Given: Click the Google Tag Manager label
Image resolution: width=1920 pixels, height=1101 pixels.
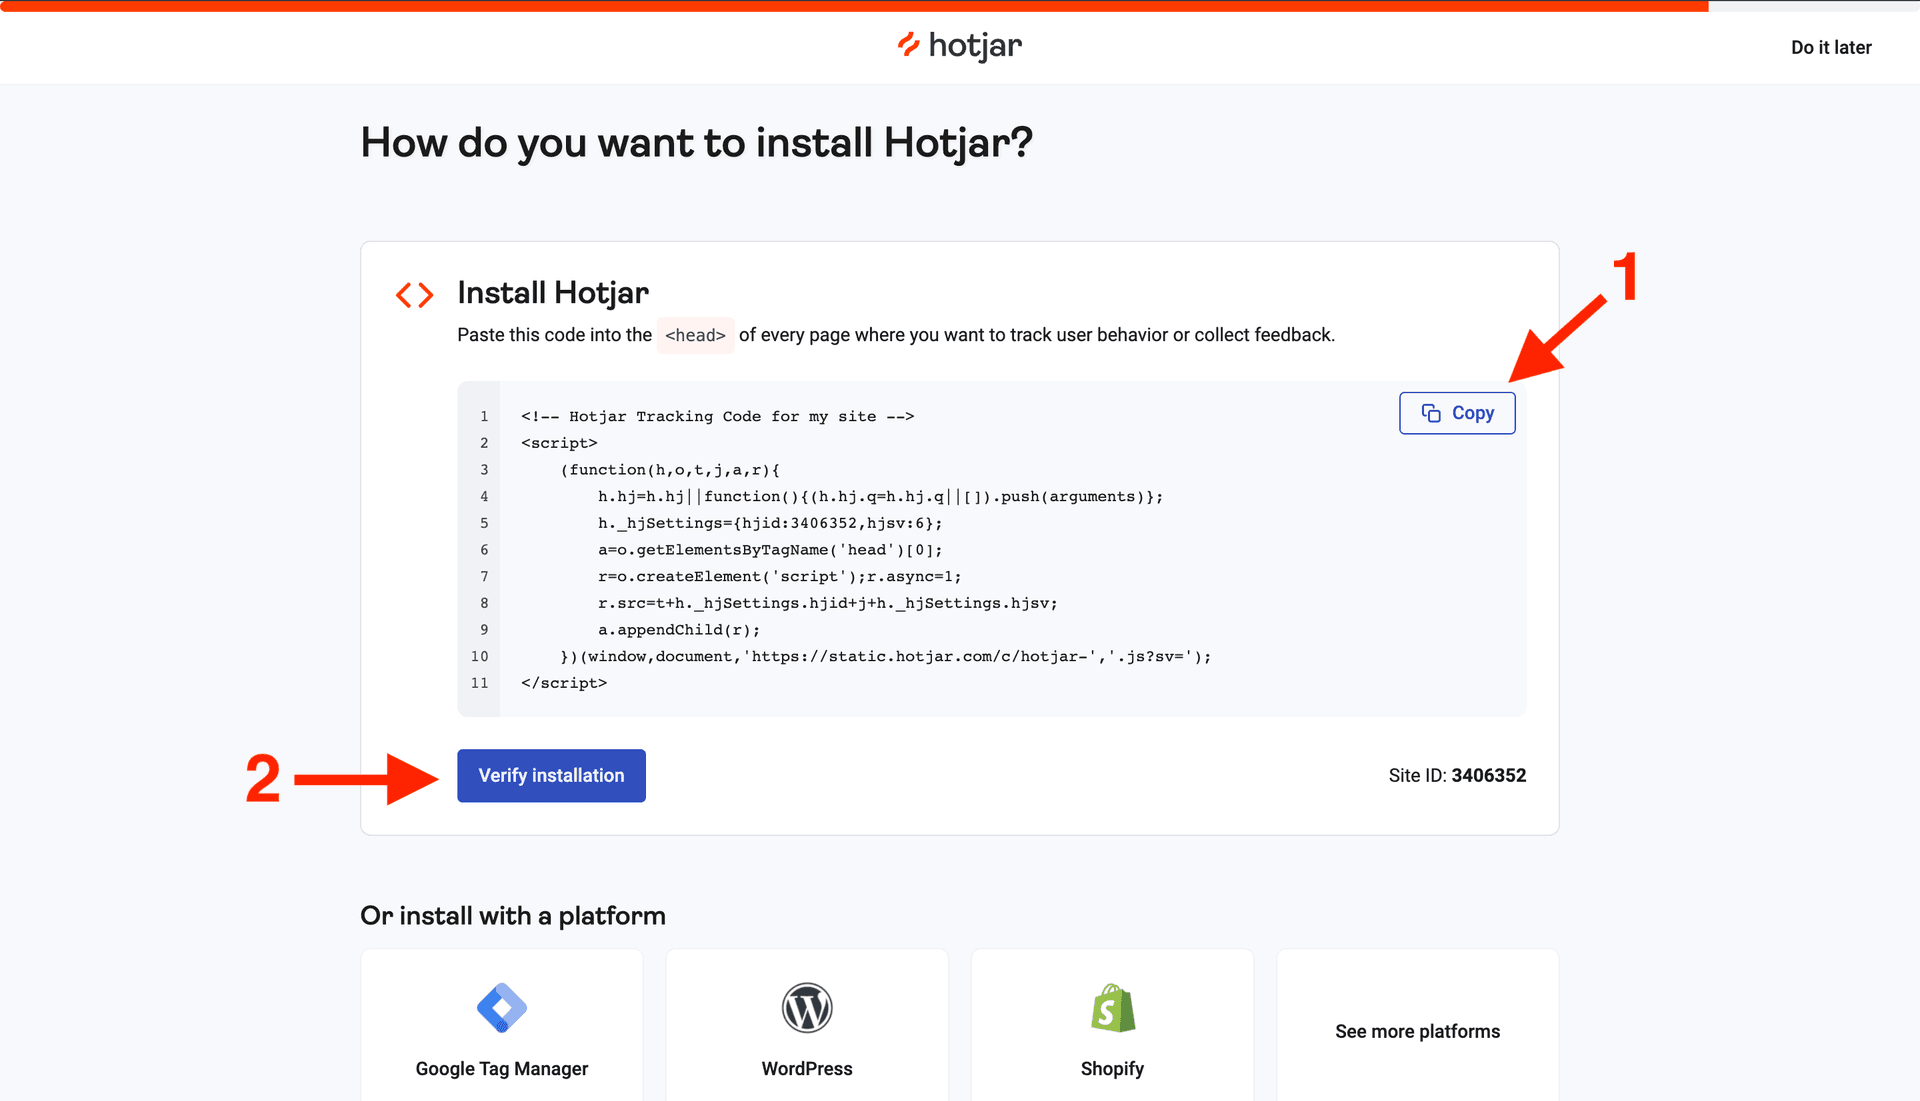Looking at the screenshot, I should point(502,1068).
